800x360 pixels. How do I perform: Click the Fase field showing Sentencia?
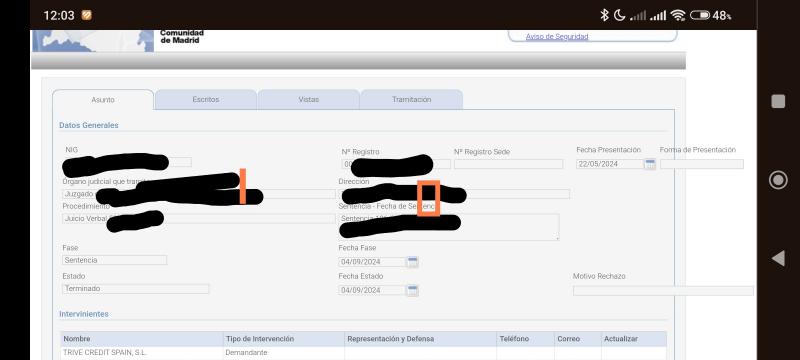point(115,260)
